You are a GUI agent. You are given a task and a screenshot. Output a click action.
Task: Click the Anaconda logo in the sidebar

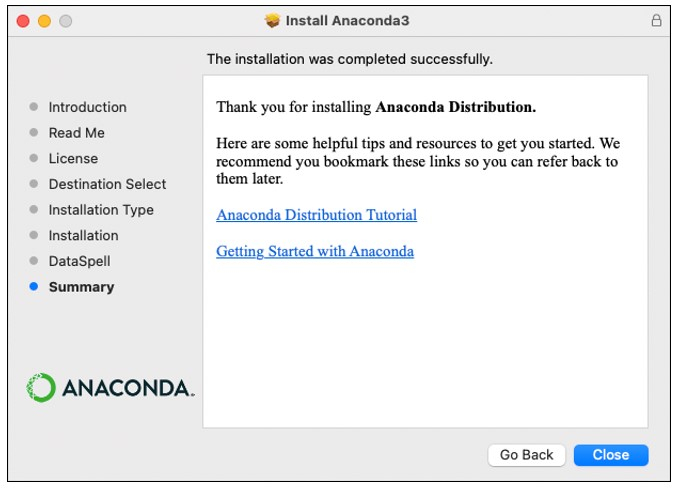[x=110, y=388]
